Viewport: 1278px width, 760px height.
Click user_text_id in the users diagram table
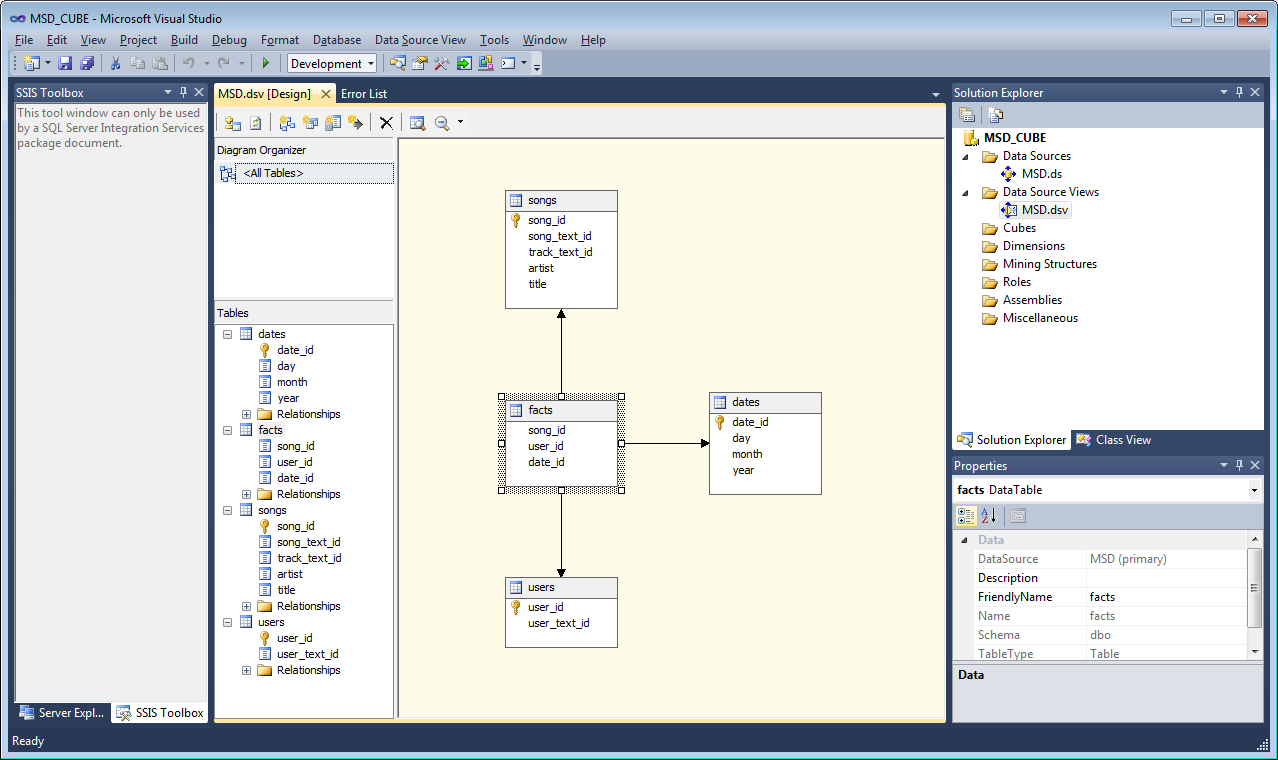tap(559, 623)
